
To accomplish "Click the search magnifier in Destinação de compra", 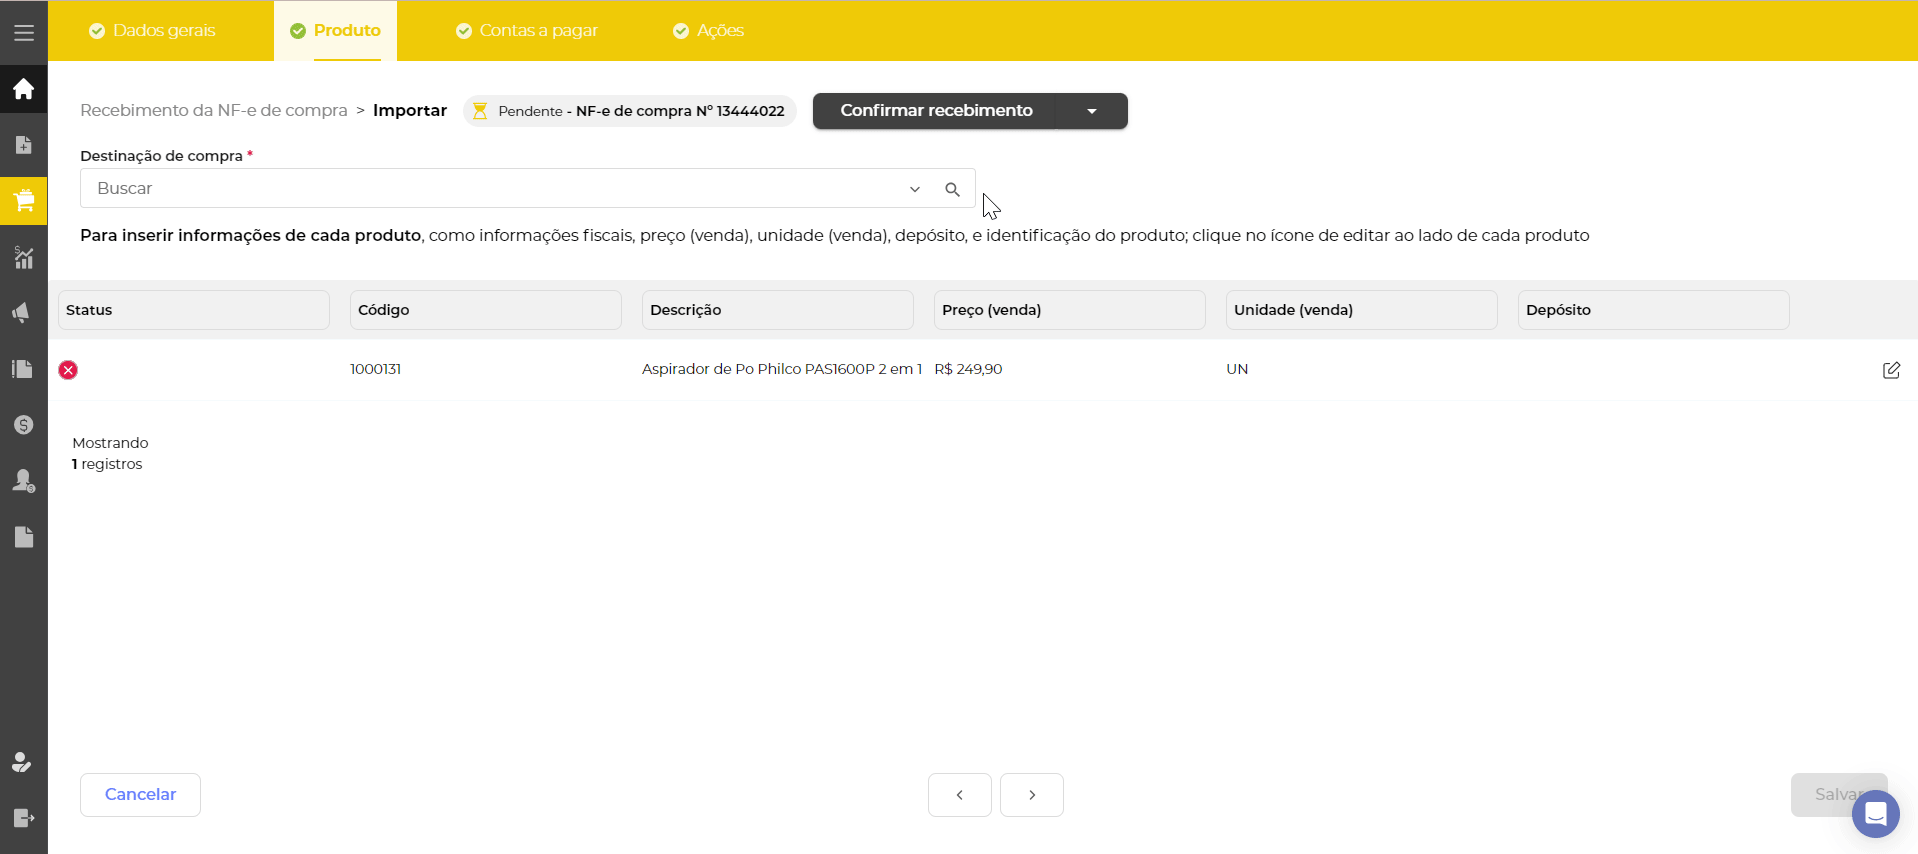I will pyautogui.click(x=952, y=189).
